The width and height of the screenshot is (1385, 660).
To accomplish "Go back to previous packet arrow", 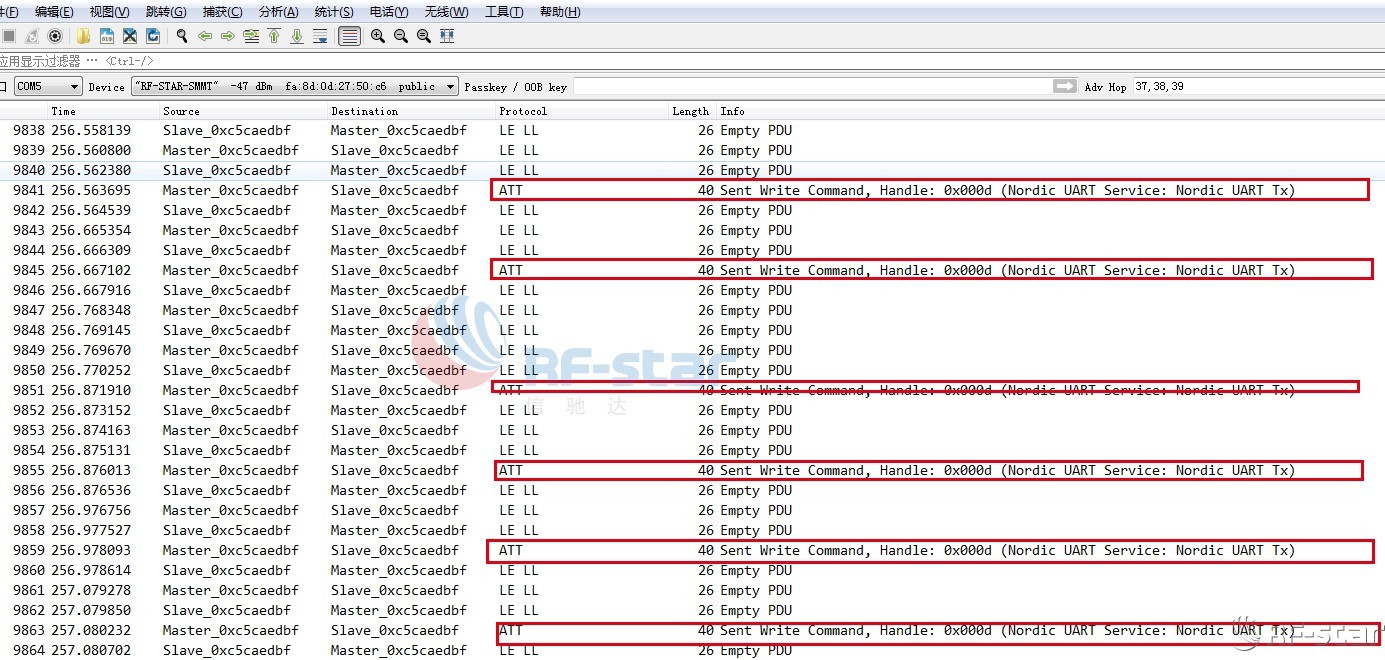I will [205, 36].
